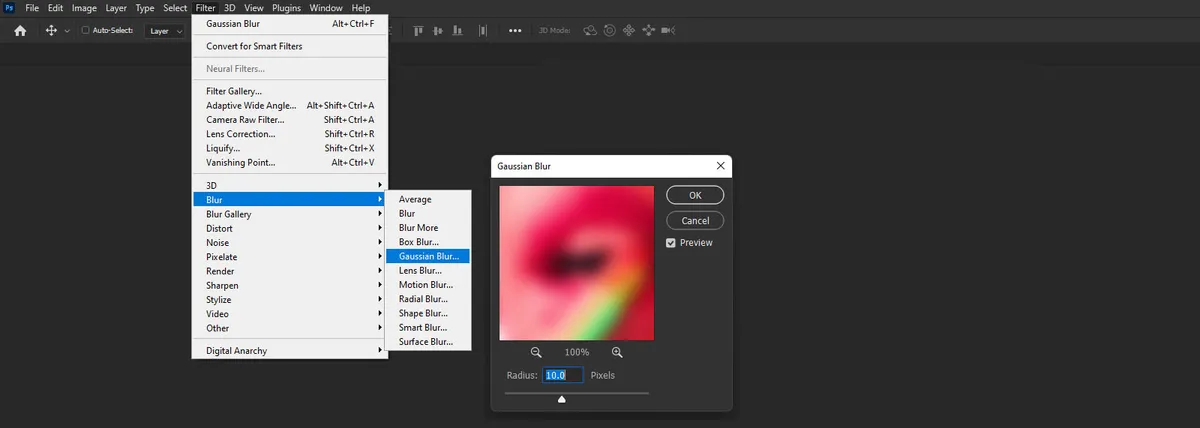
Task: Open the 3D menu in menu bar
Action: (x=229, y=8)
